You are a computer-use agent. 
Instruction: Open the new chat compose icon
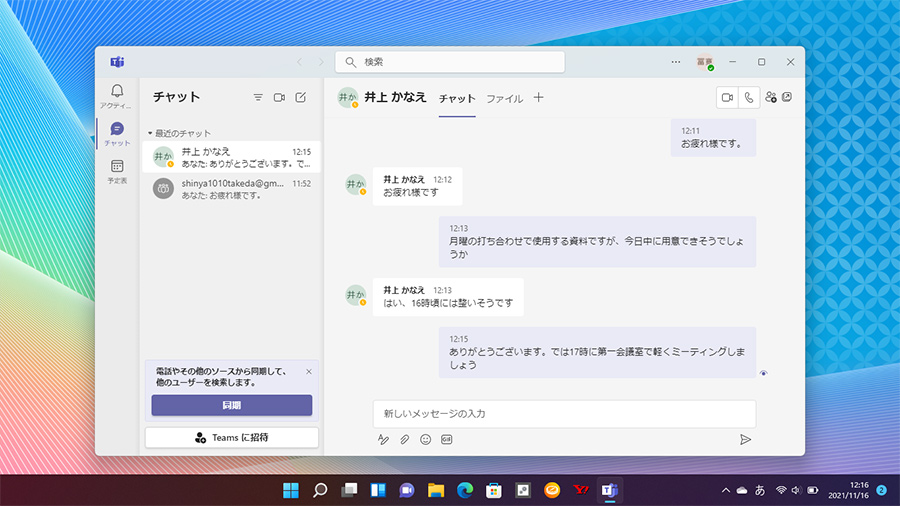301,97
